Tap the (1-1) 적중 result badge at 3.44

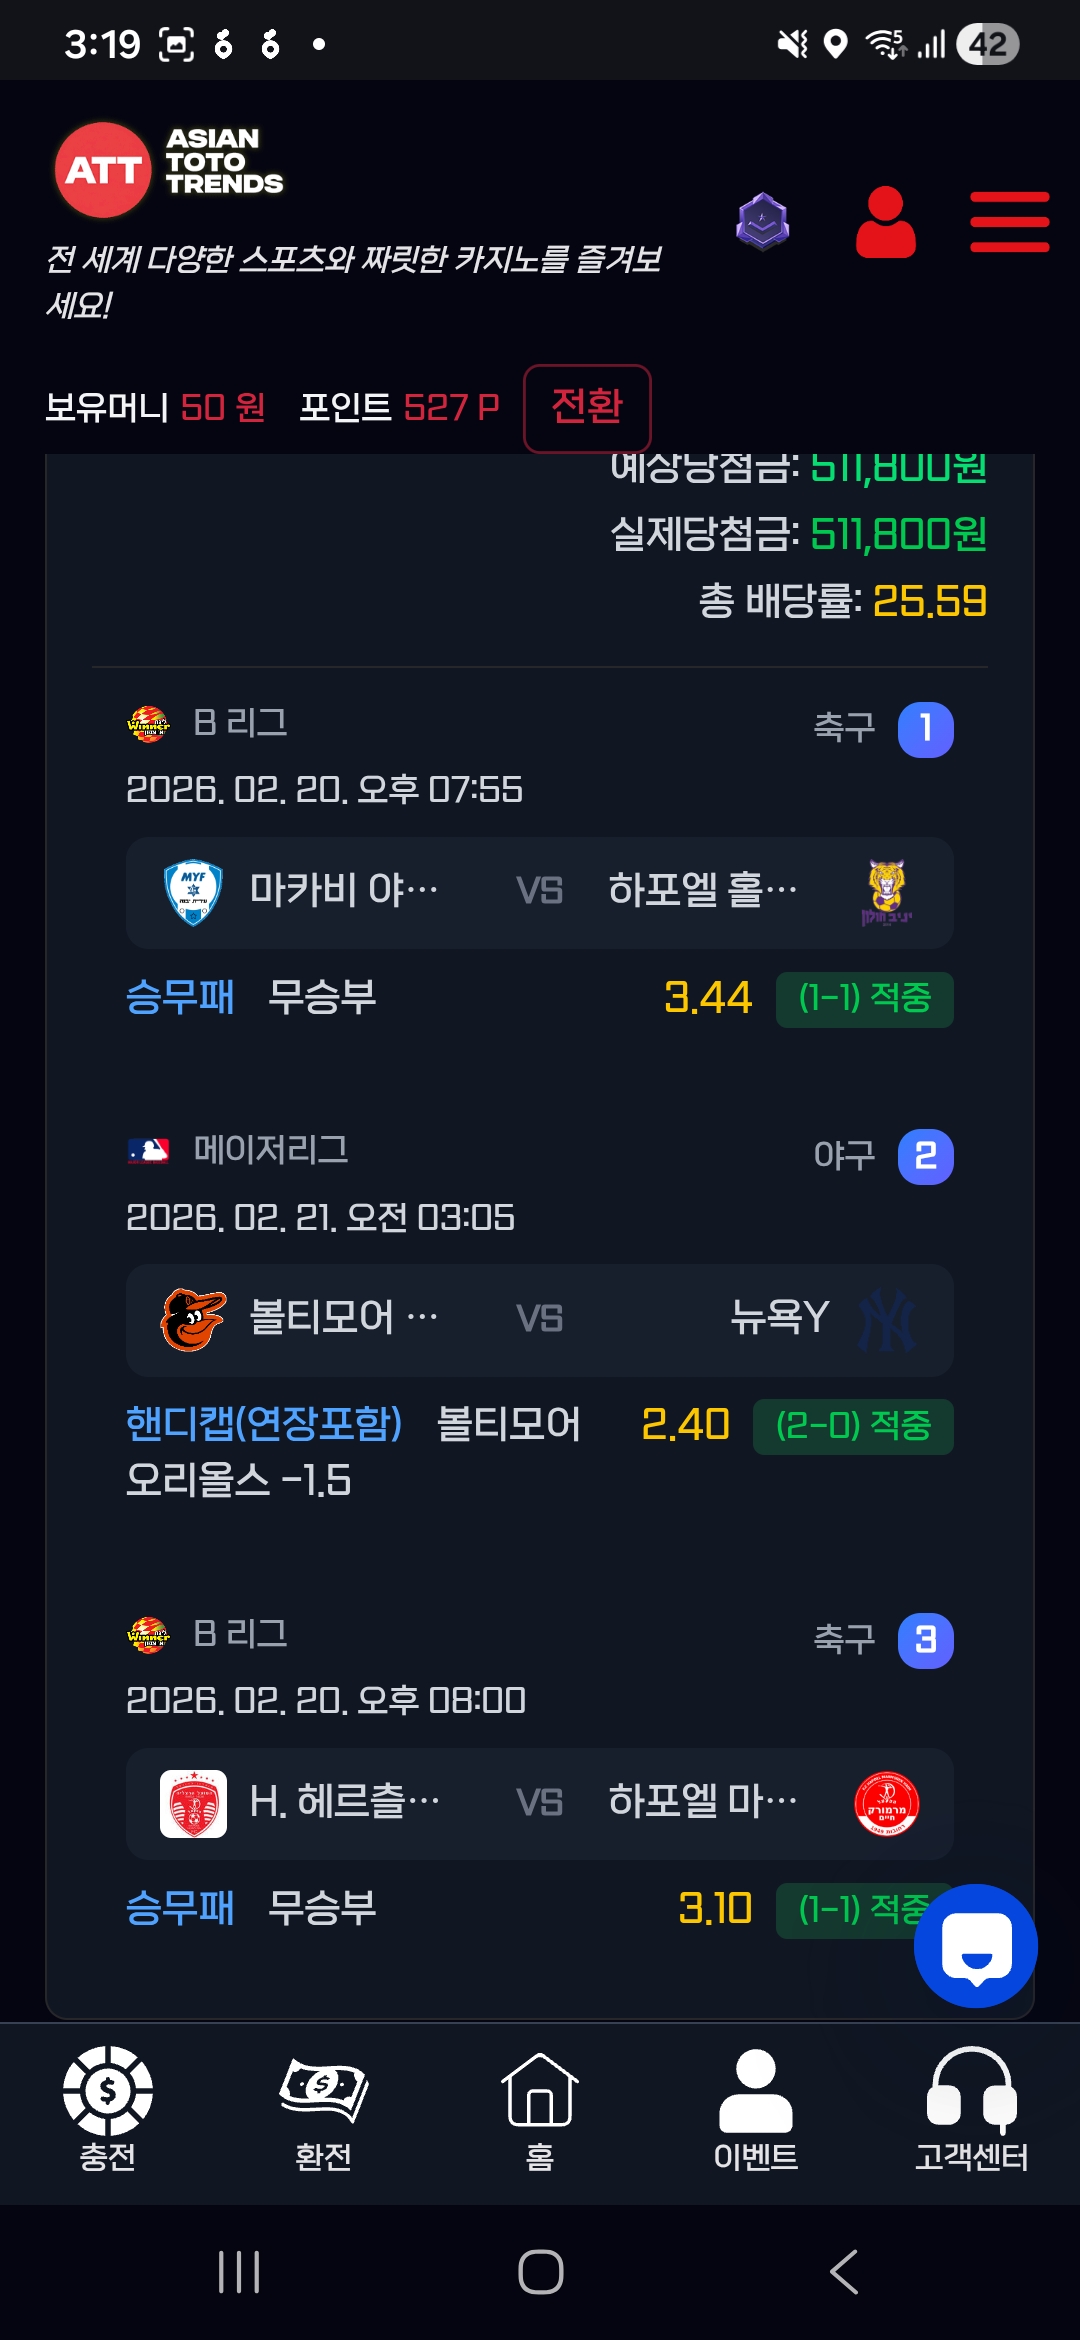tap(864, 998)
